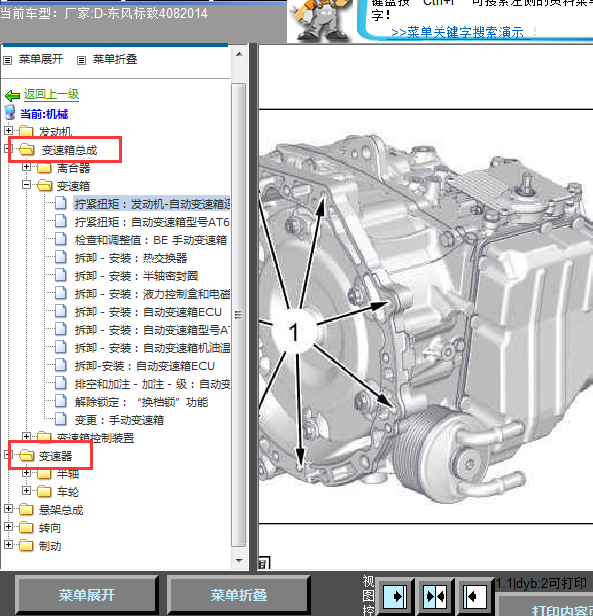
Task: Open 拆卸-安装：自动变速箱ECU entry
Action: [145, 366]
